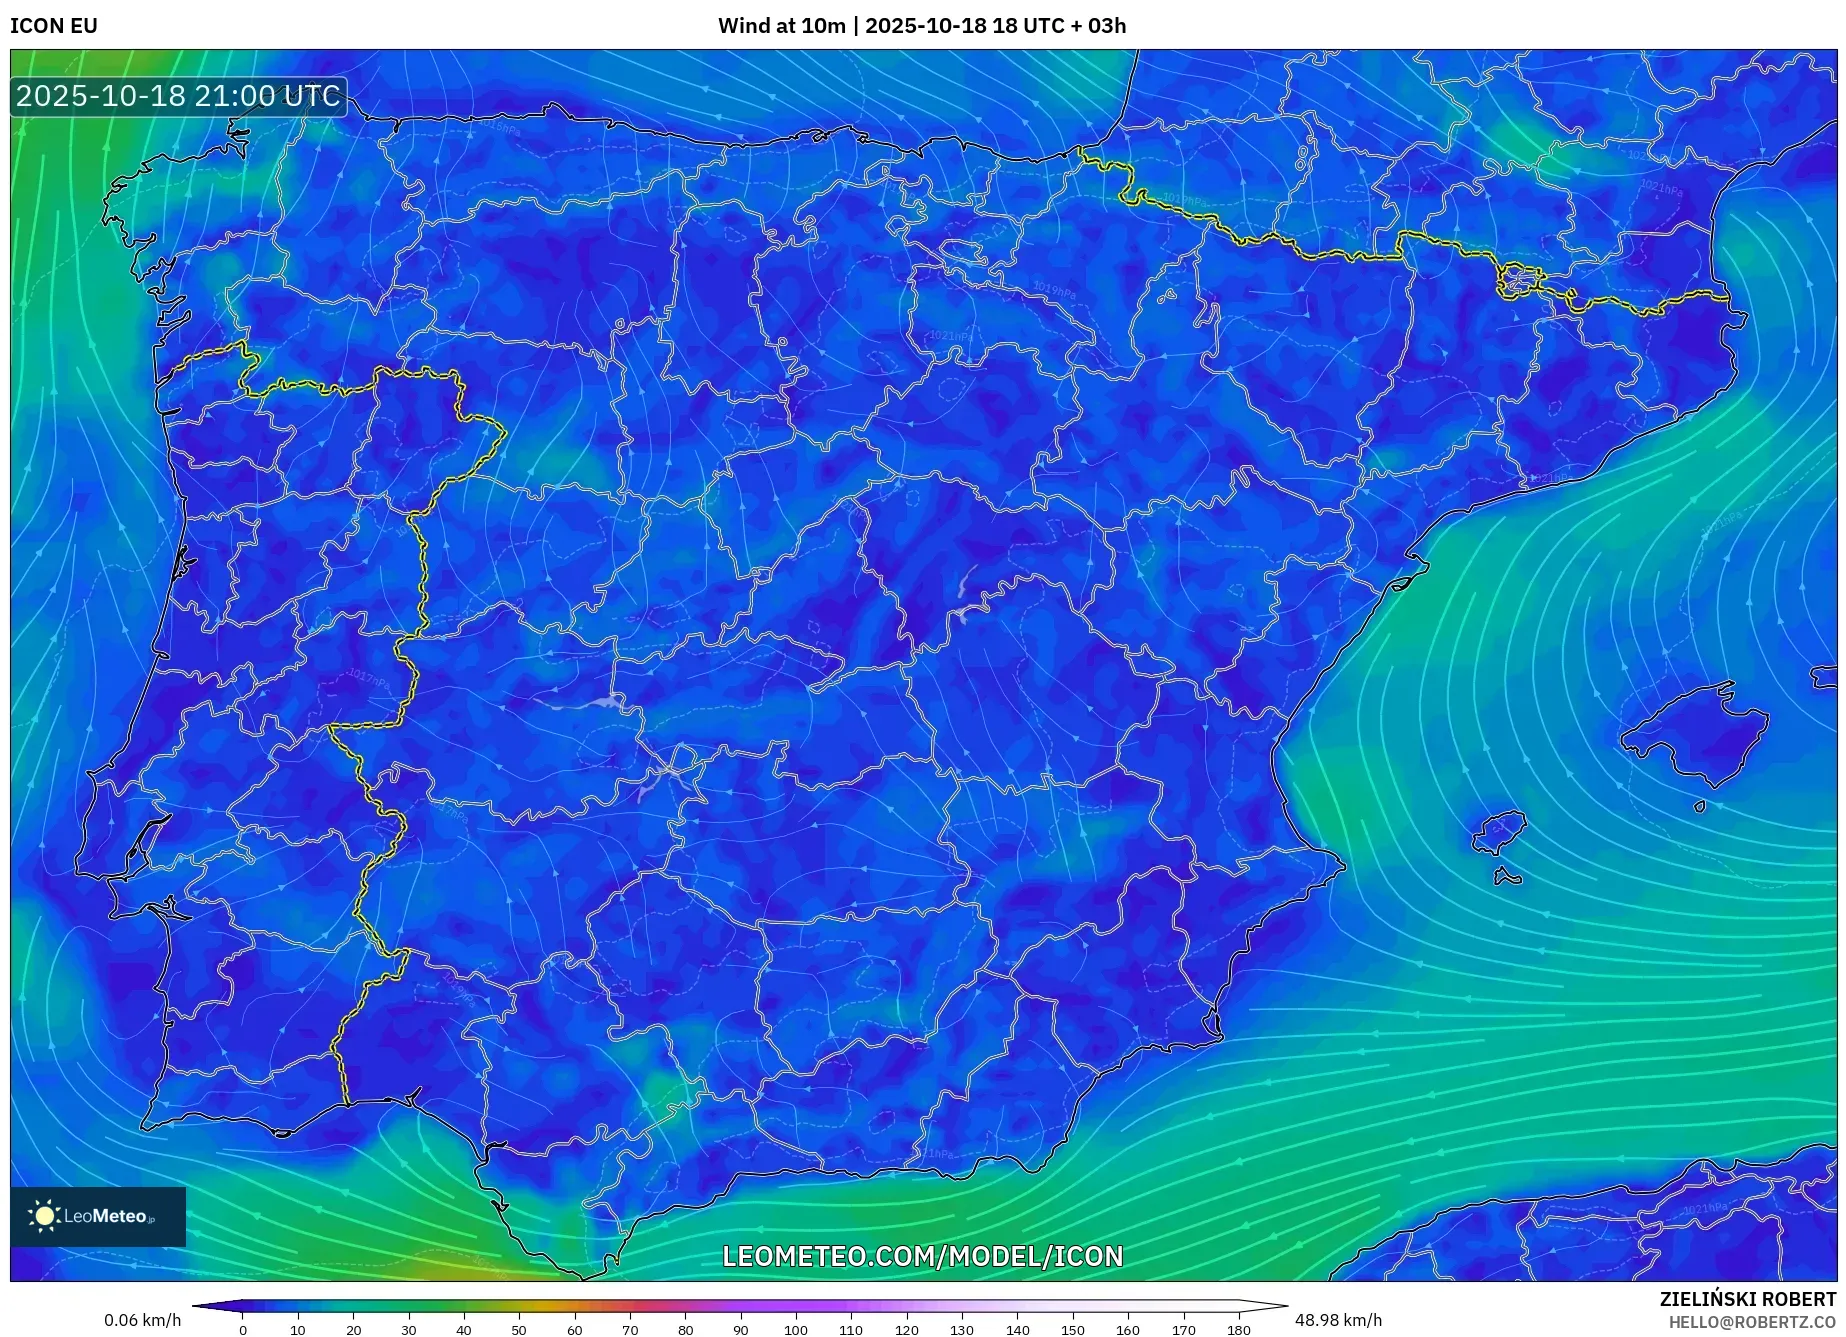Click the HELLO@ROBERTZ.CO email address
This screenshot has width=1846, height=1337.
tap(1752, 1322)
